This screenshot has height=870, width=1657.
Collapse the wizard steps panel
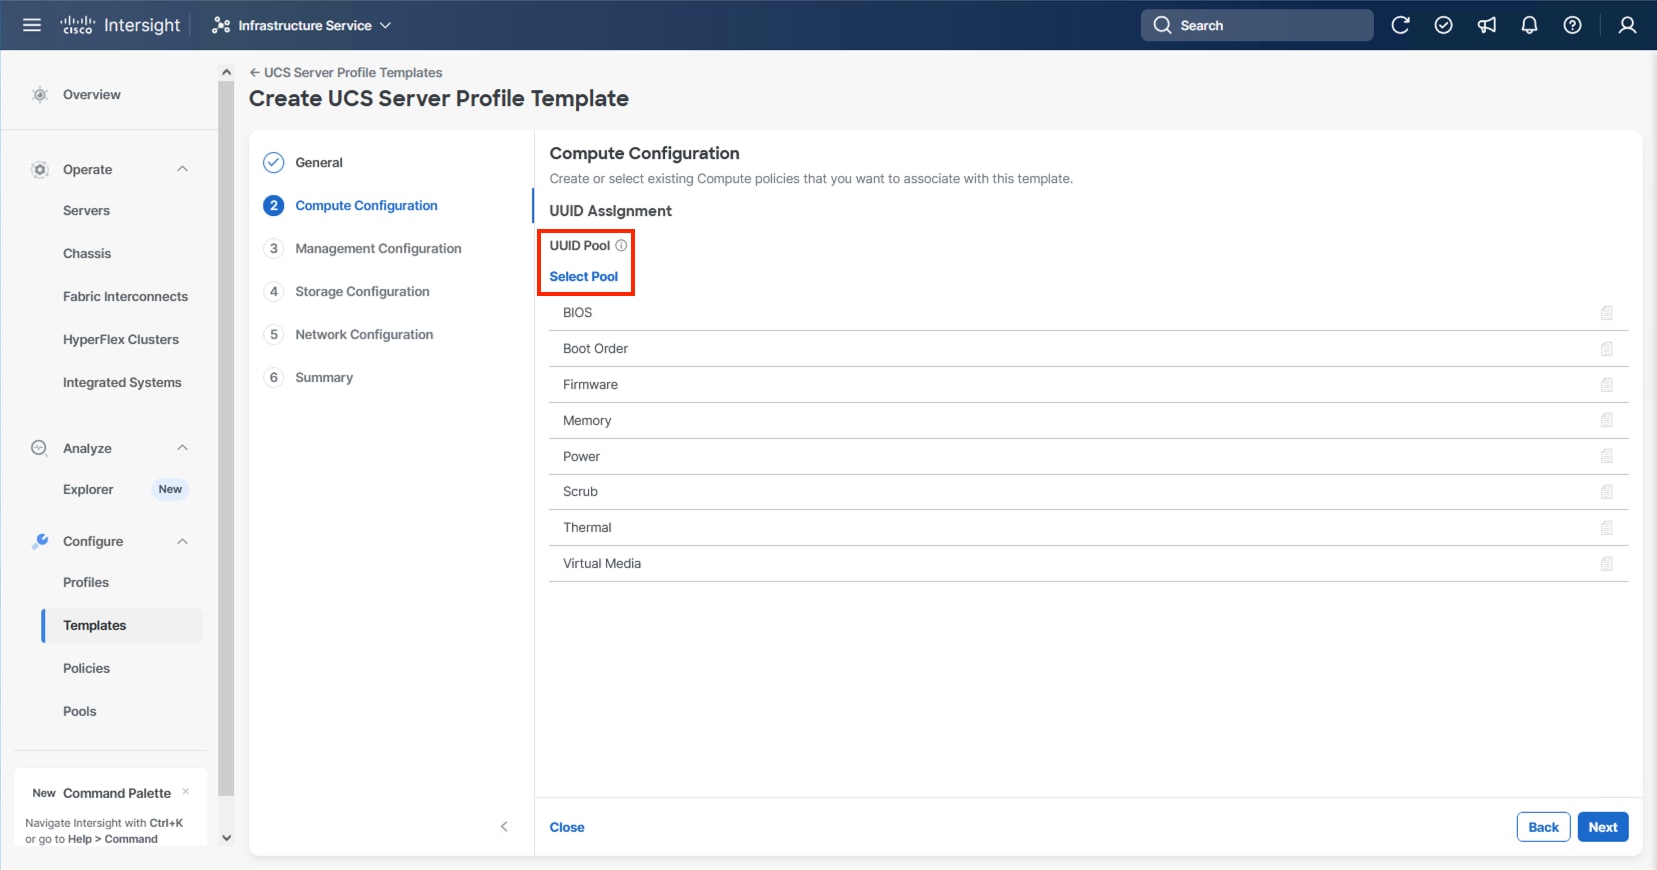(504, 826)
